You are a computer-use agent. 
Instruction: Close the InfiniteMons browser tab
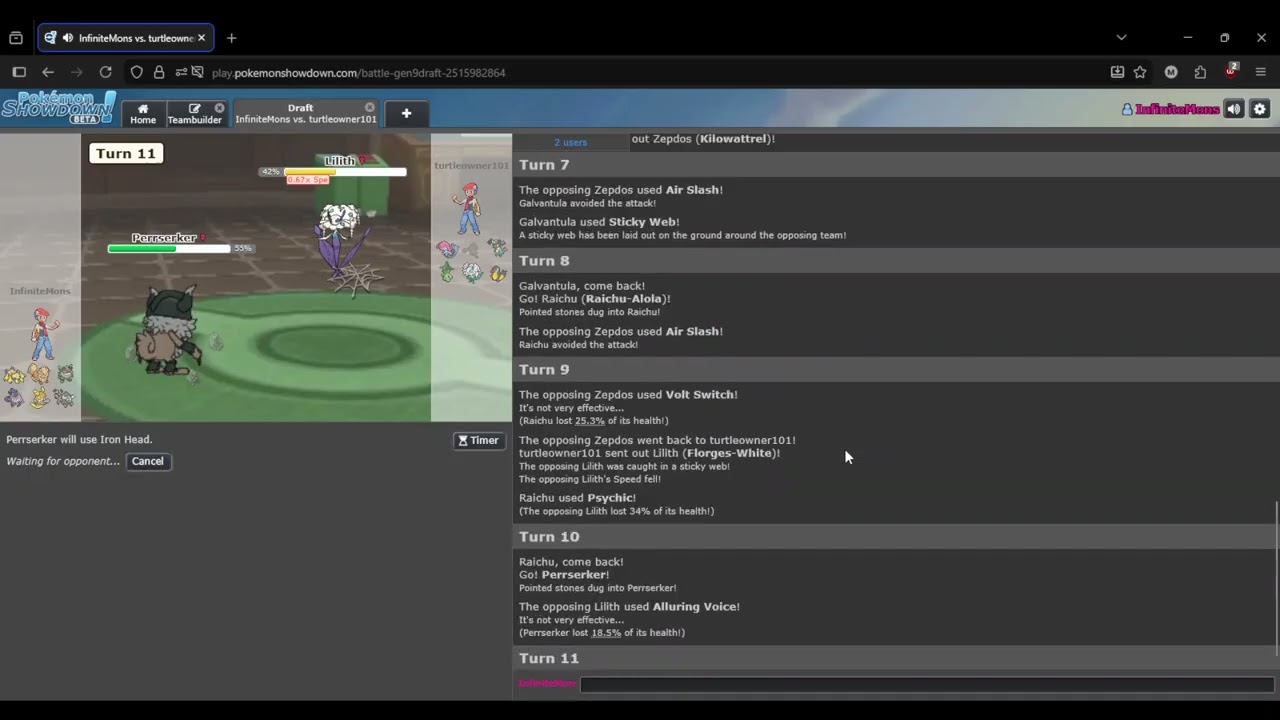[201, 38]
